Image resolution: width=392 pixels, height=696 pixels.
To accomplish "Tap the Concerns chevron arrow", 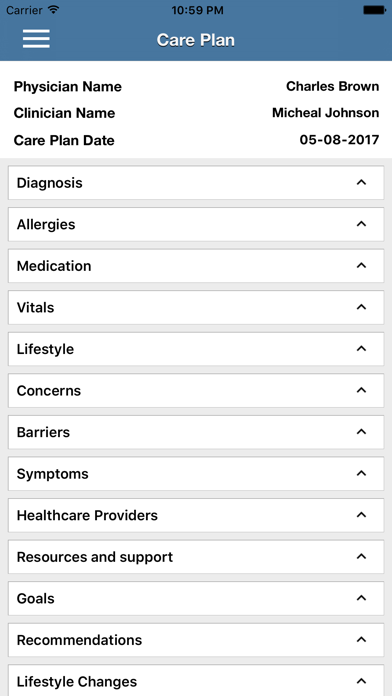I will tap(361, 390).
